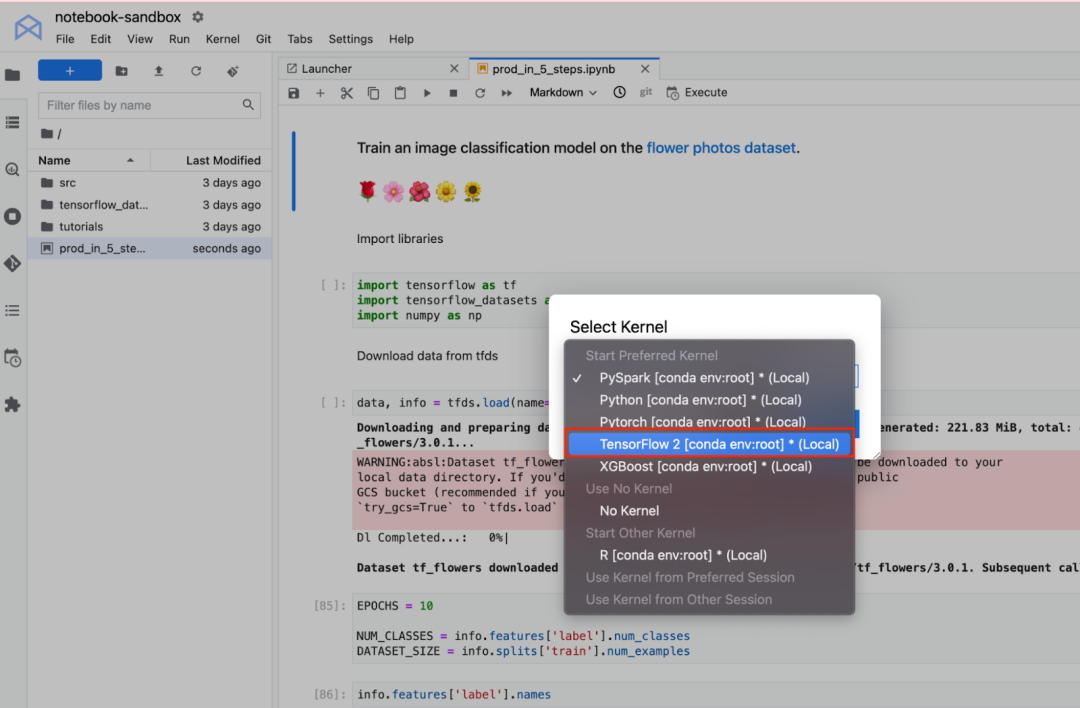The image size is (1080, 708).
Task: Select TensorFlow 2 kernel option
Action: point(709,444)
